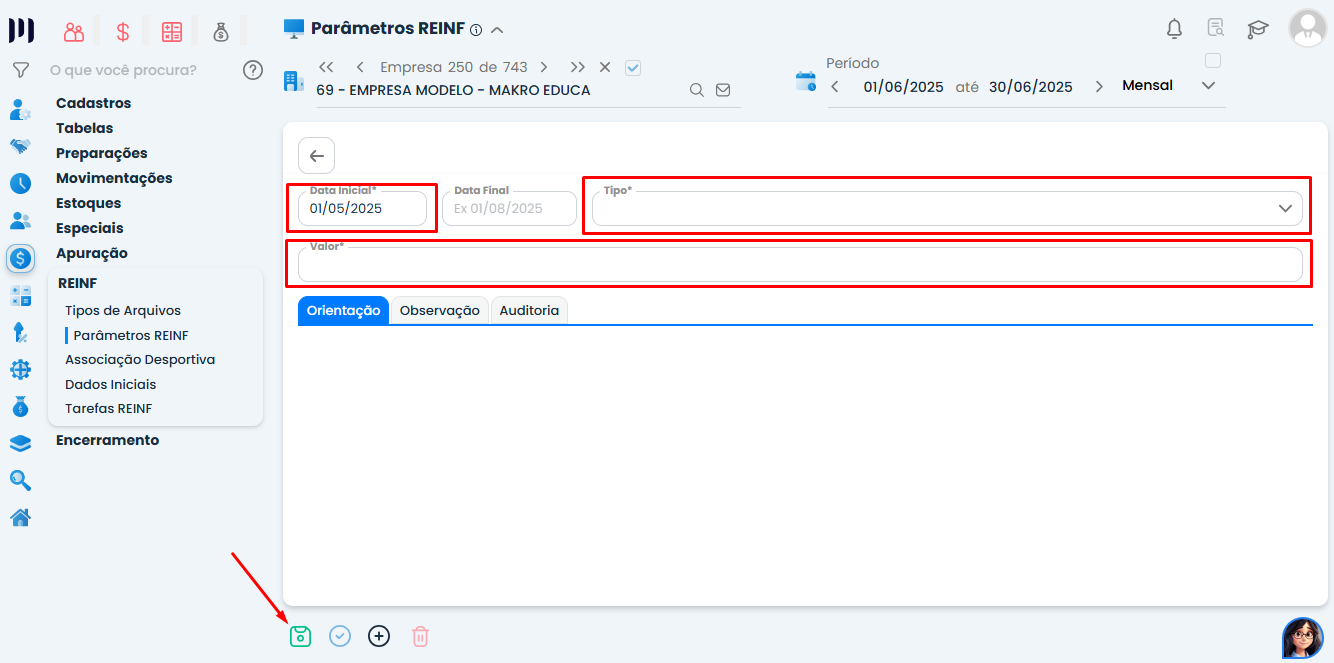
Task: Open the dollar sign module in top bar
Action: tap(123, 32)
